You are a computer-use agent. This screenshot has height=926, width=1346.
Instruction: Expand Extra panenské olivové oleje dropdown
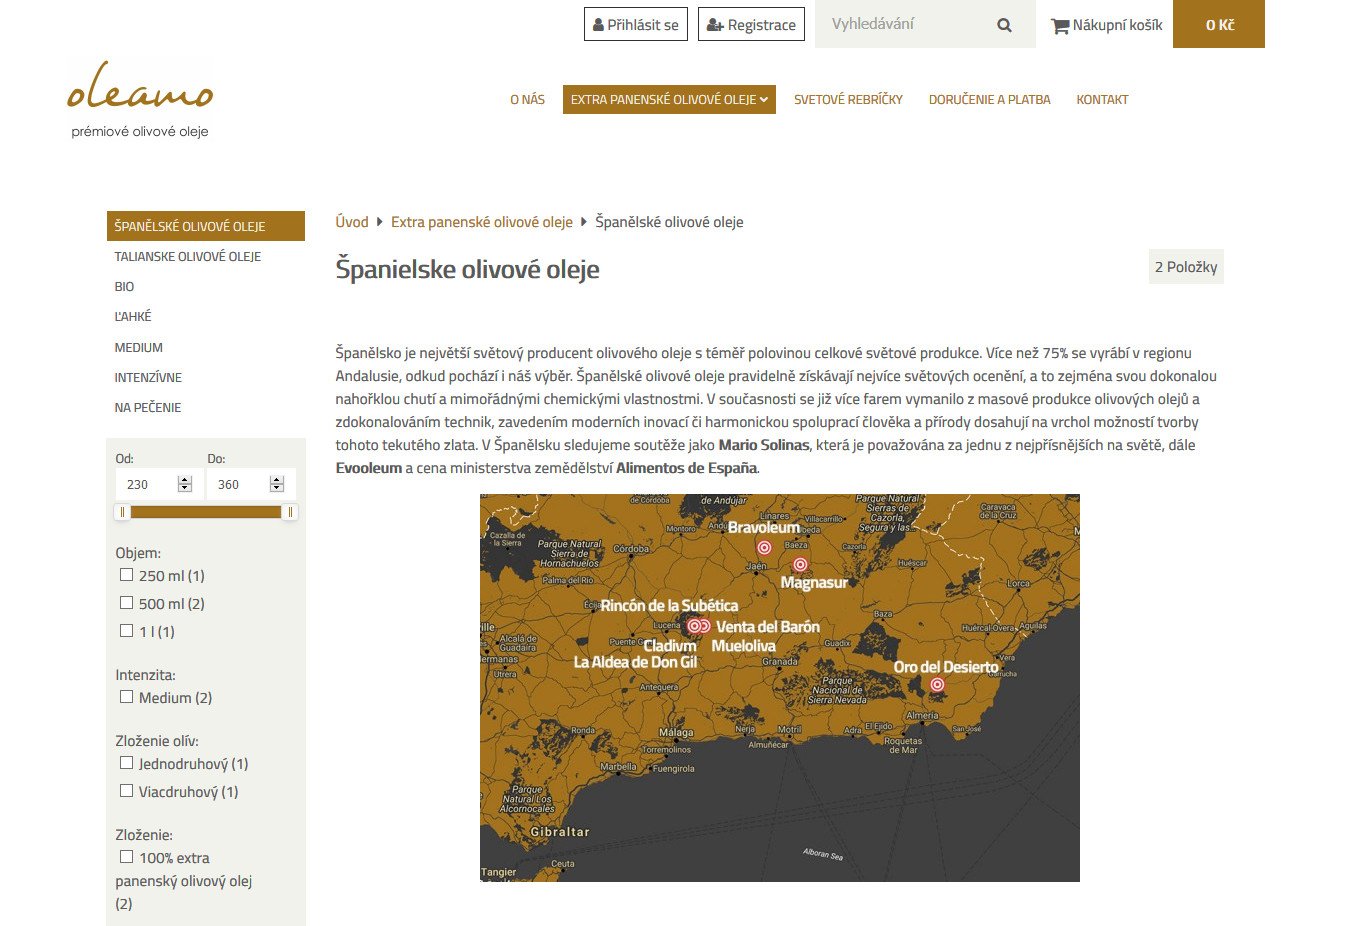coord(668,99)
